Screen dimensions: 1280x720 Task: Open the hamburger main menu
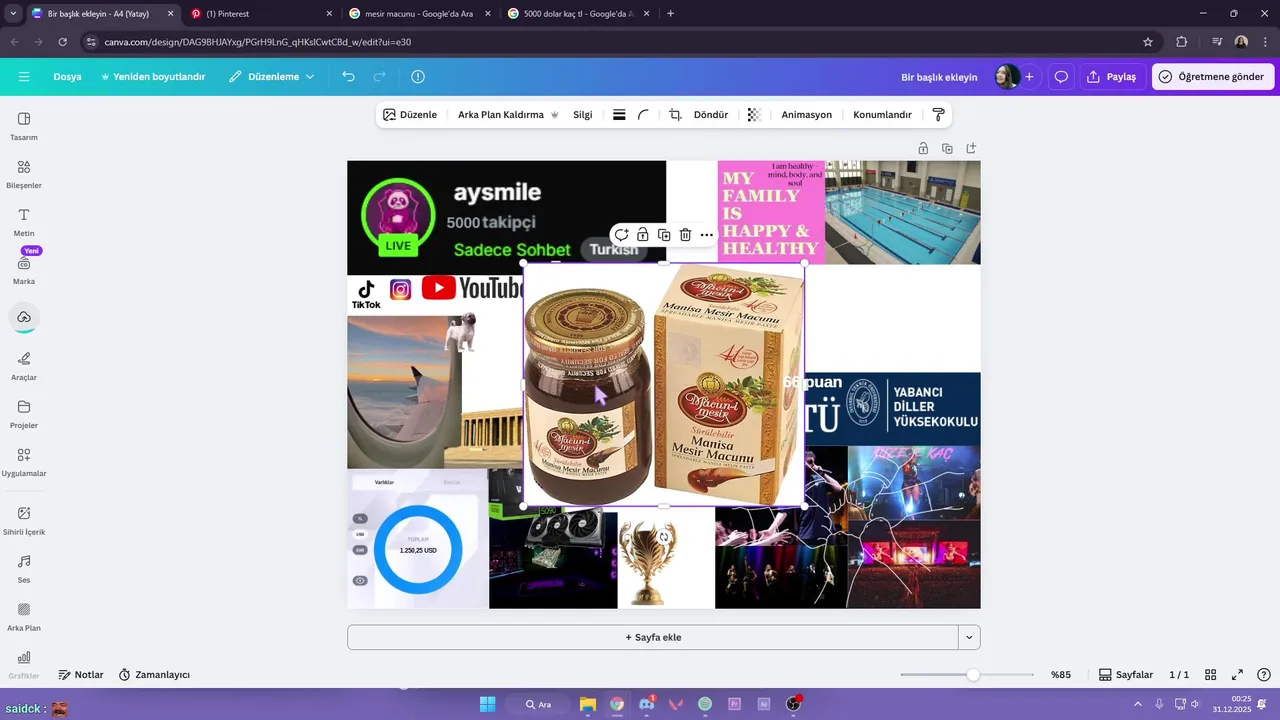click(x=24, y=77)
